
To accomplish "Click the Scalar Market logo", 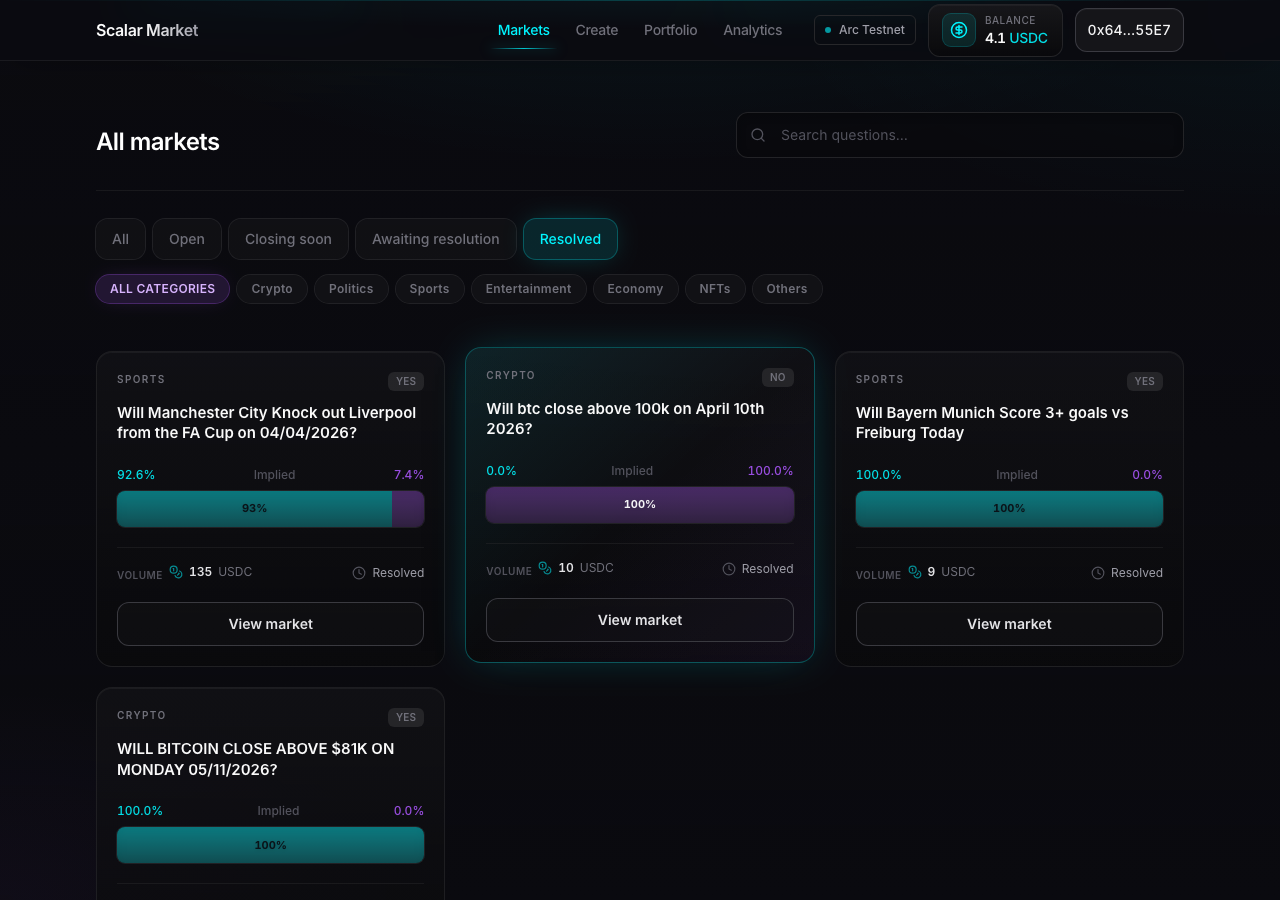I will click(147, 30).
